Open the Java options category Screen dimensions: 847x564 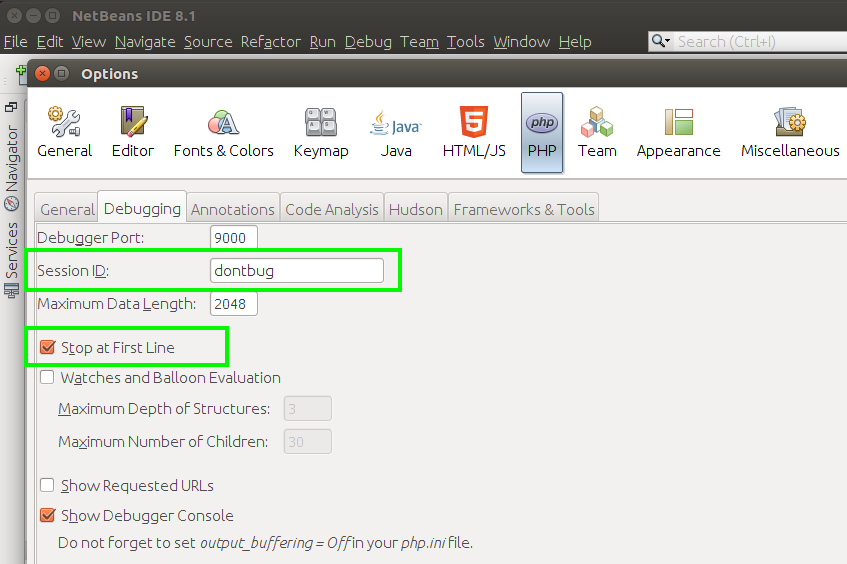click(x=396, y=132)
